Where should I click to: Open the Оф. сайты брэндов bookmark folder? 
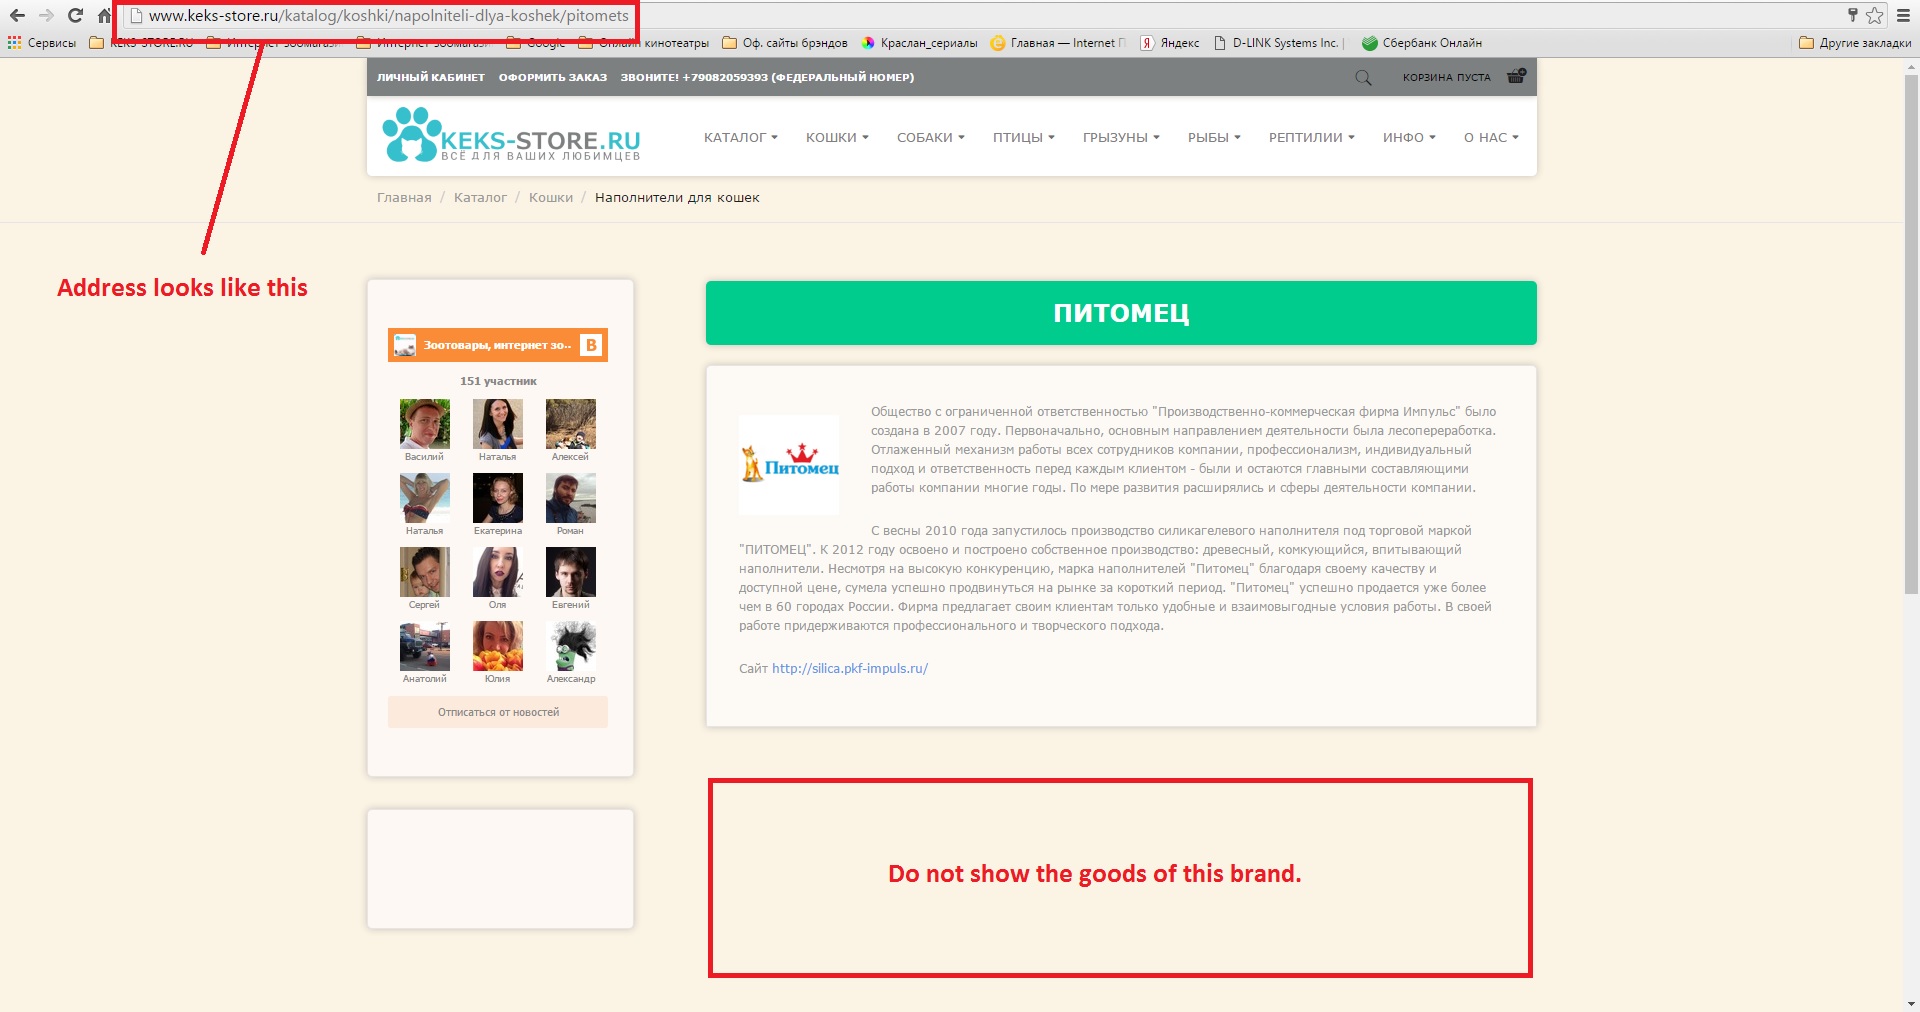tap(785, 43)
